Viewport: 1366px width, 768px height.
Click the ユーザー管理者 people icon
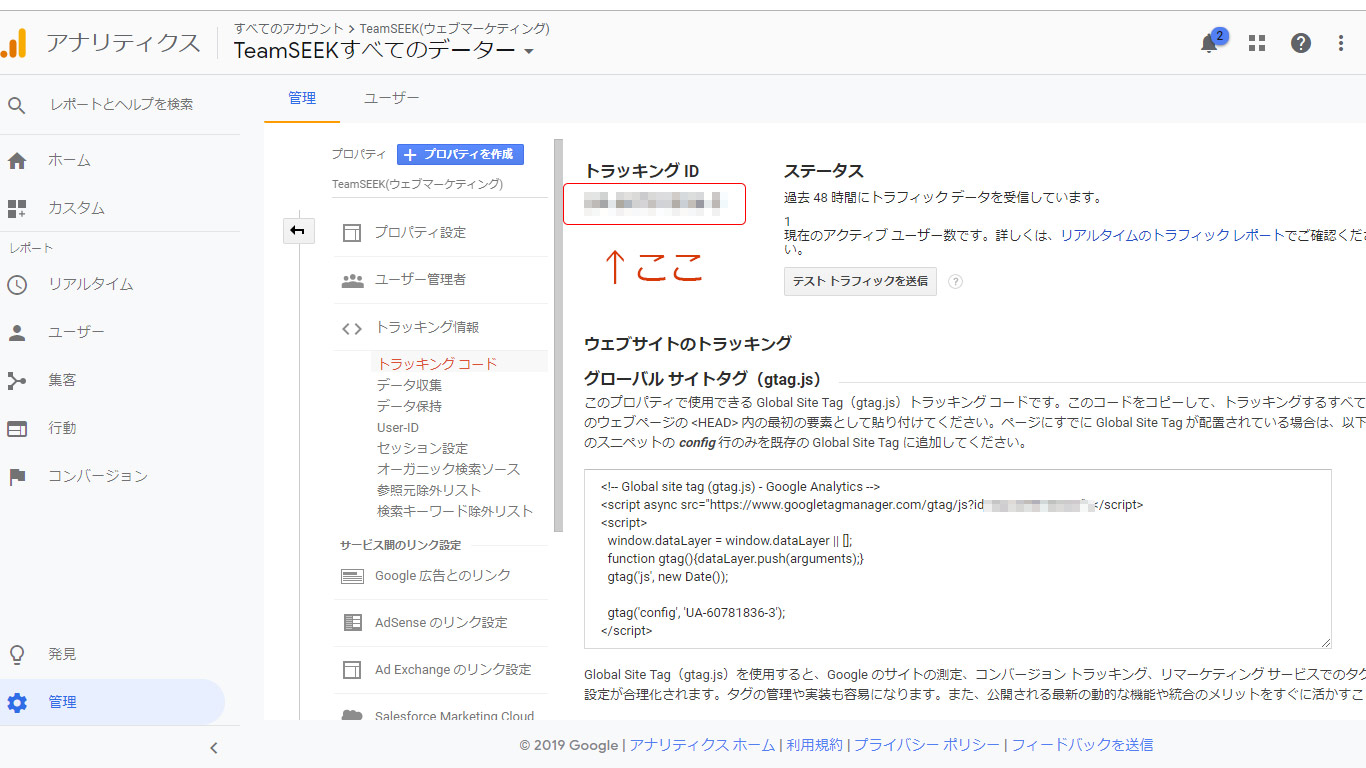(352, 280)
